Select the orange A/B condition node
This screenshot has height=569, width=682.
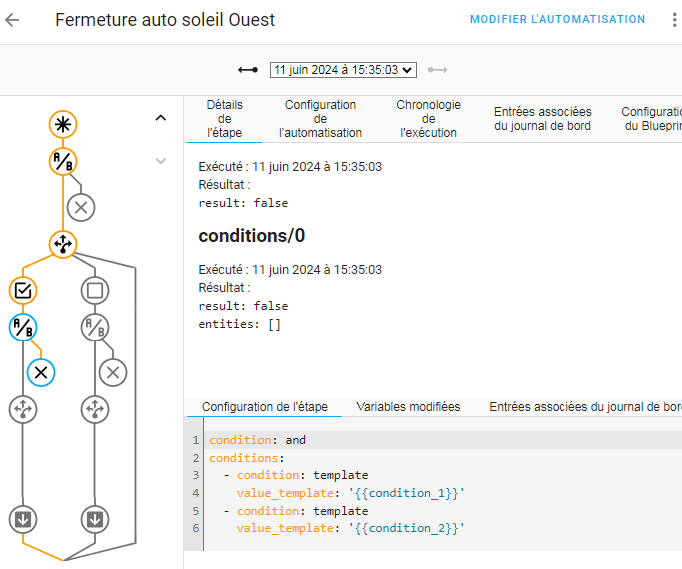click(63, 161)
